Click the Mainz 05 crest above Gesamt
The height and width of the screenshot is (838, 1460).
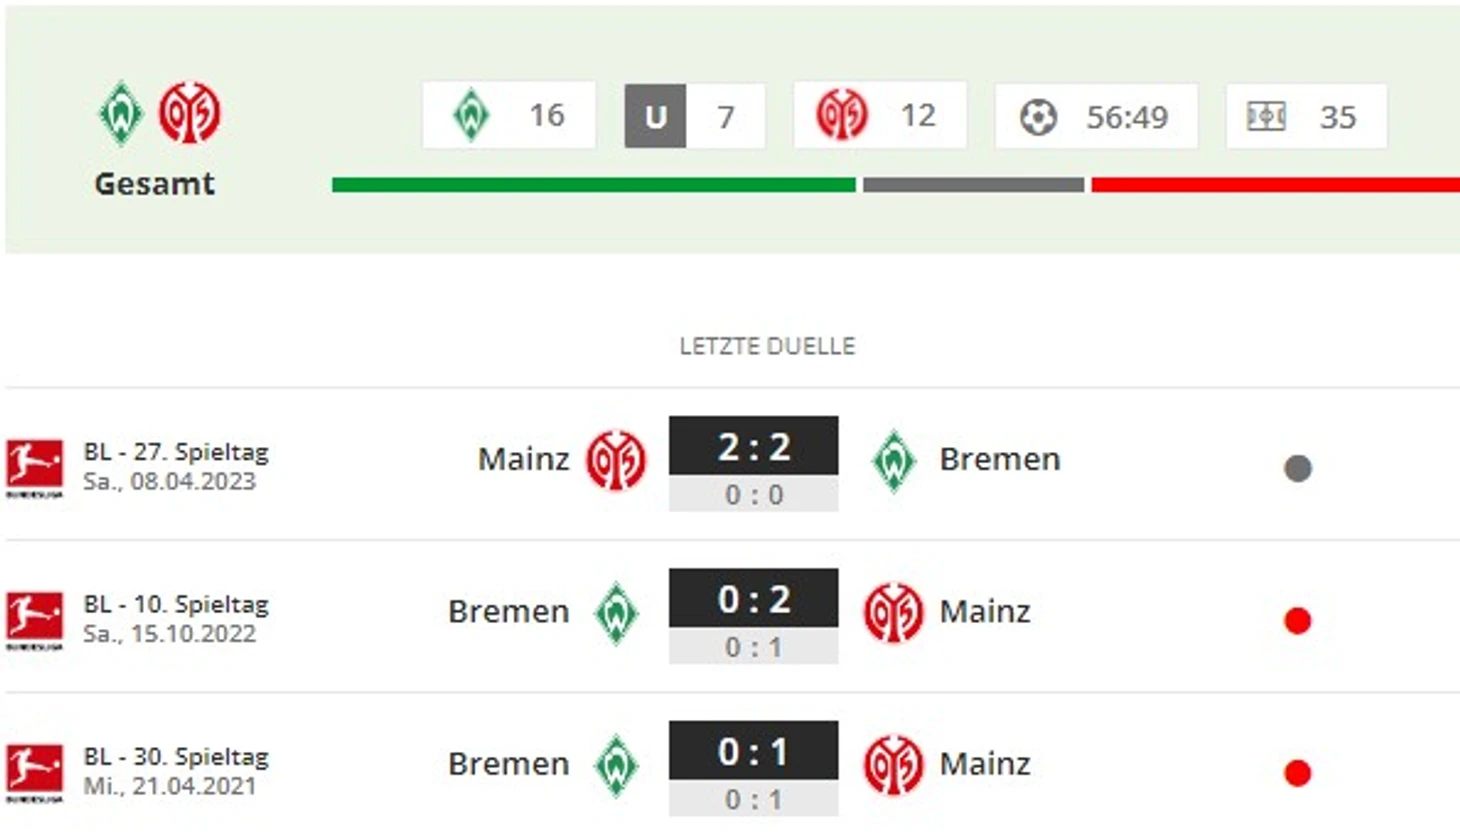pyautogui.click(x=189, y=113)
